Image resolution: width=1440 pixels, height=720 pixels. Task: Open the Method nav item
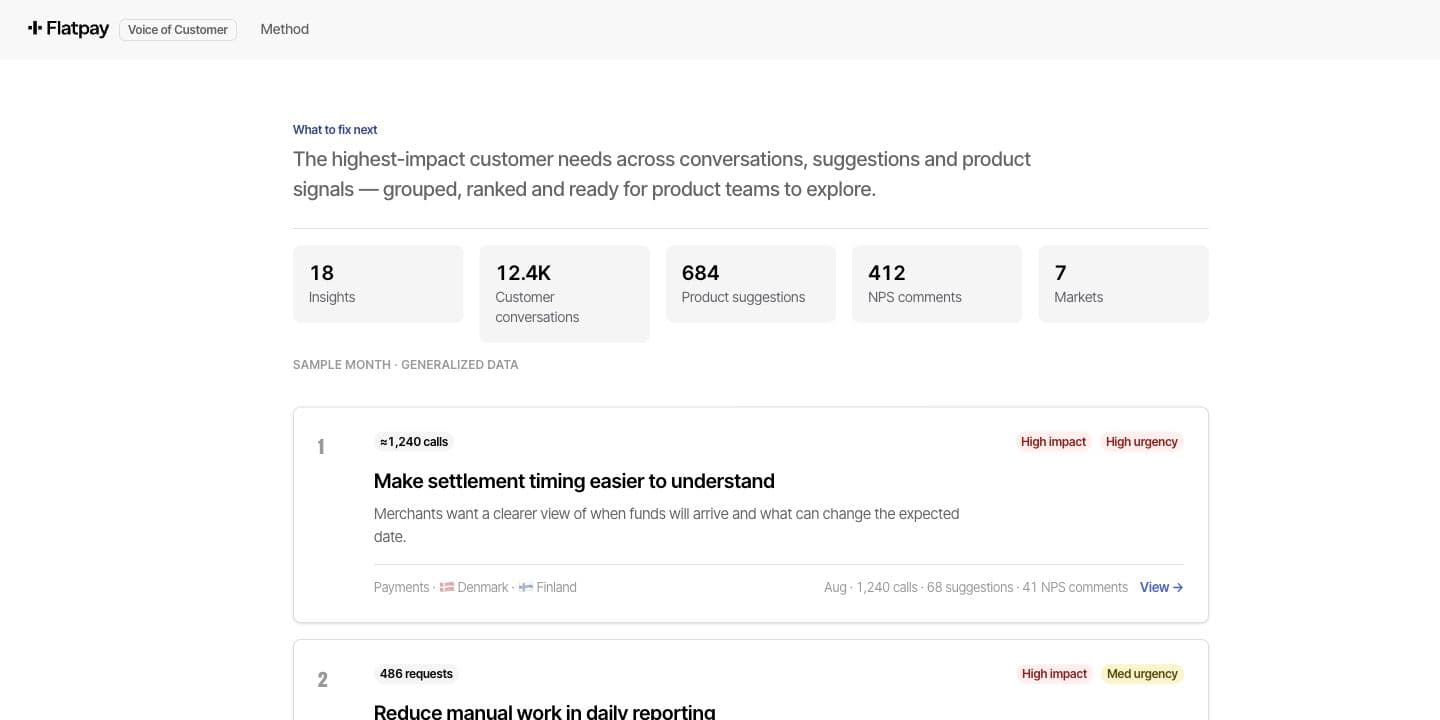click(x=285, y=29)
